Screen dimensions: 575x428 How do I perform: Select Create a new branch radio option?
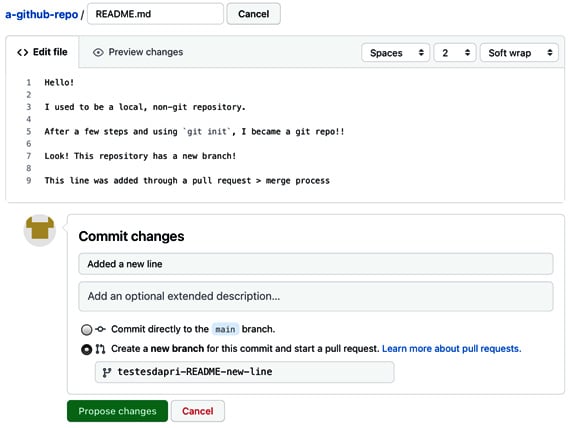(x=87, y=349)
